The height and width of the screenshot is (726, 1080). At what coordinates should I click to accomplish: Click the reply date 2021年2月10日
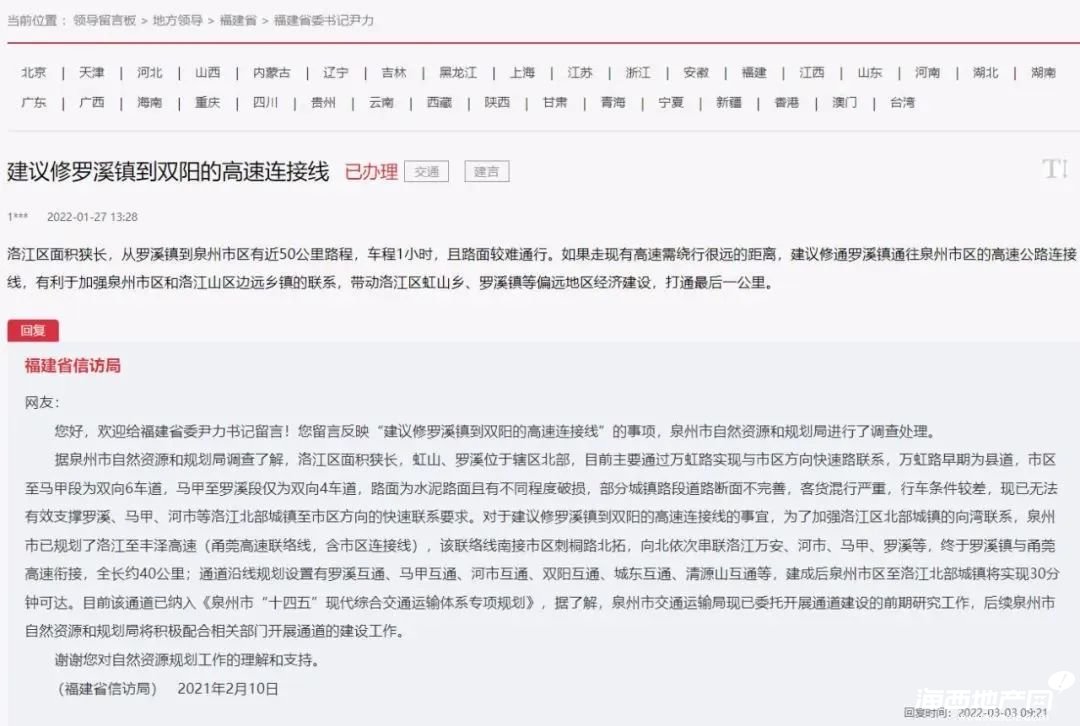[228, 689]
